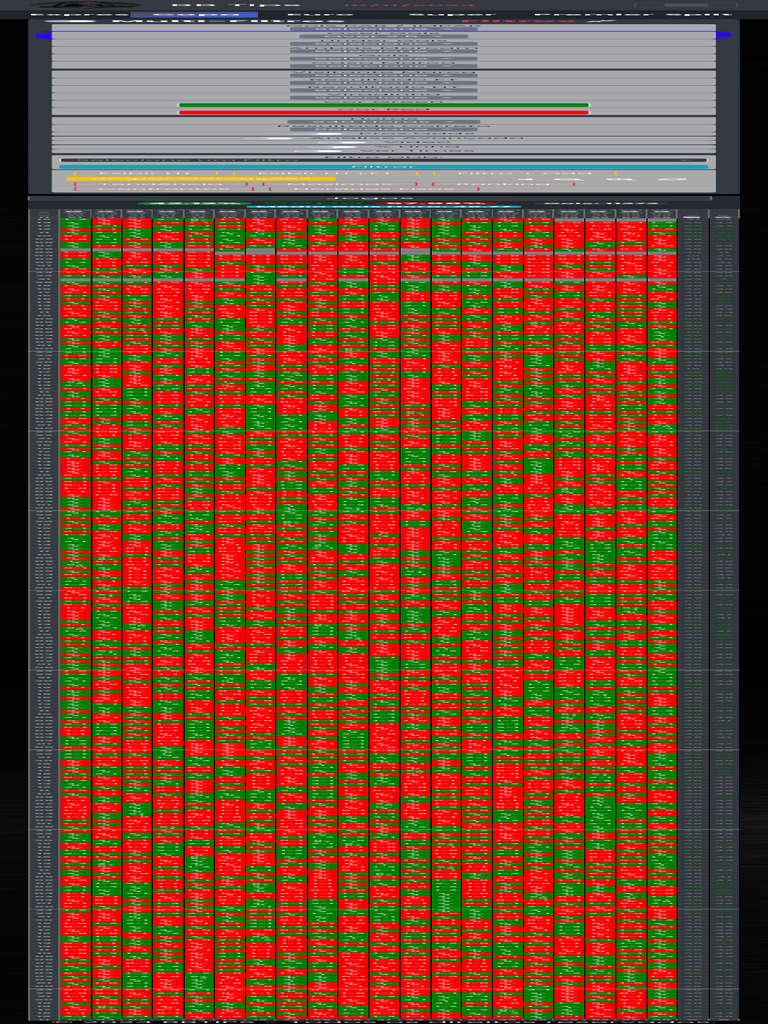
Task: Click the blue arrow at left edge
Action: click(44, 36)
